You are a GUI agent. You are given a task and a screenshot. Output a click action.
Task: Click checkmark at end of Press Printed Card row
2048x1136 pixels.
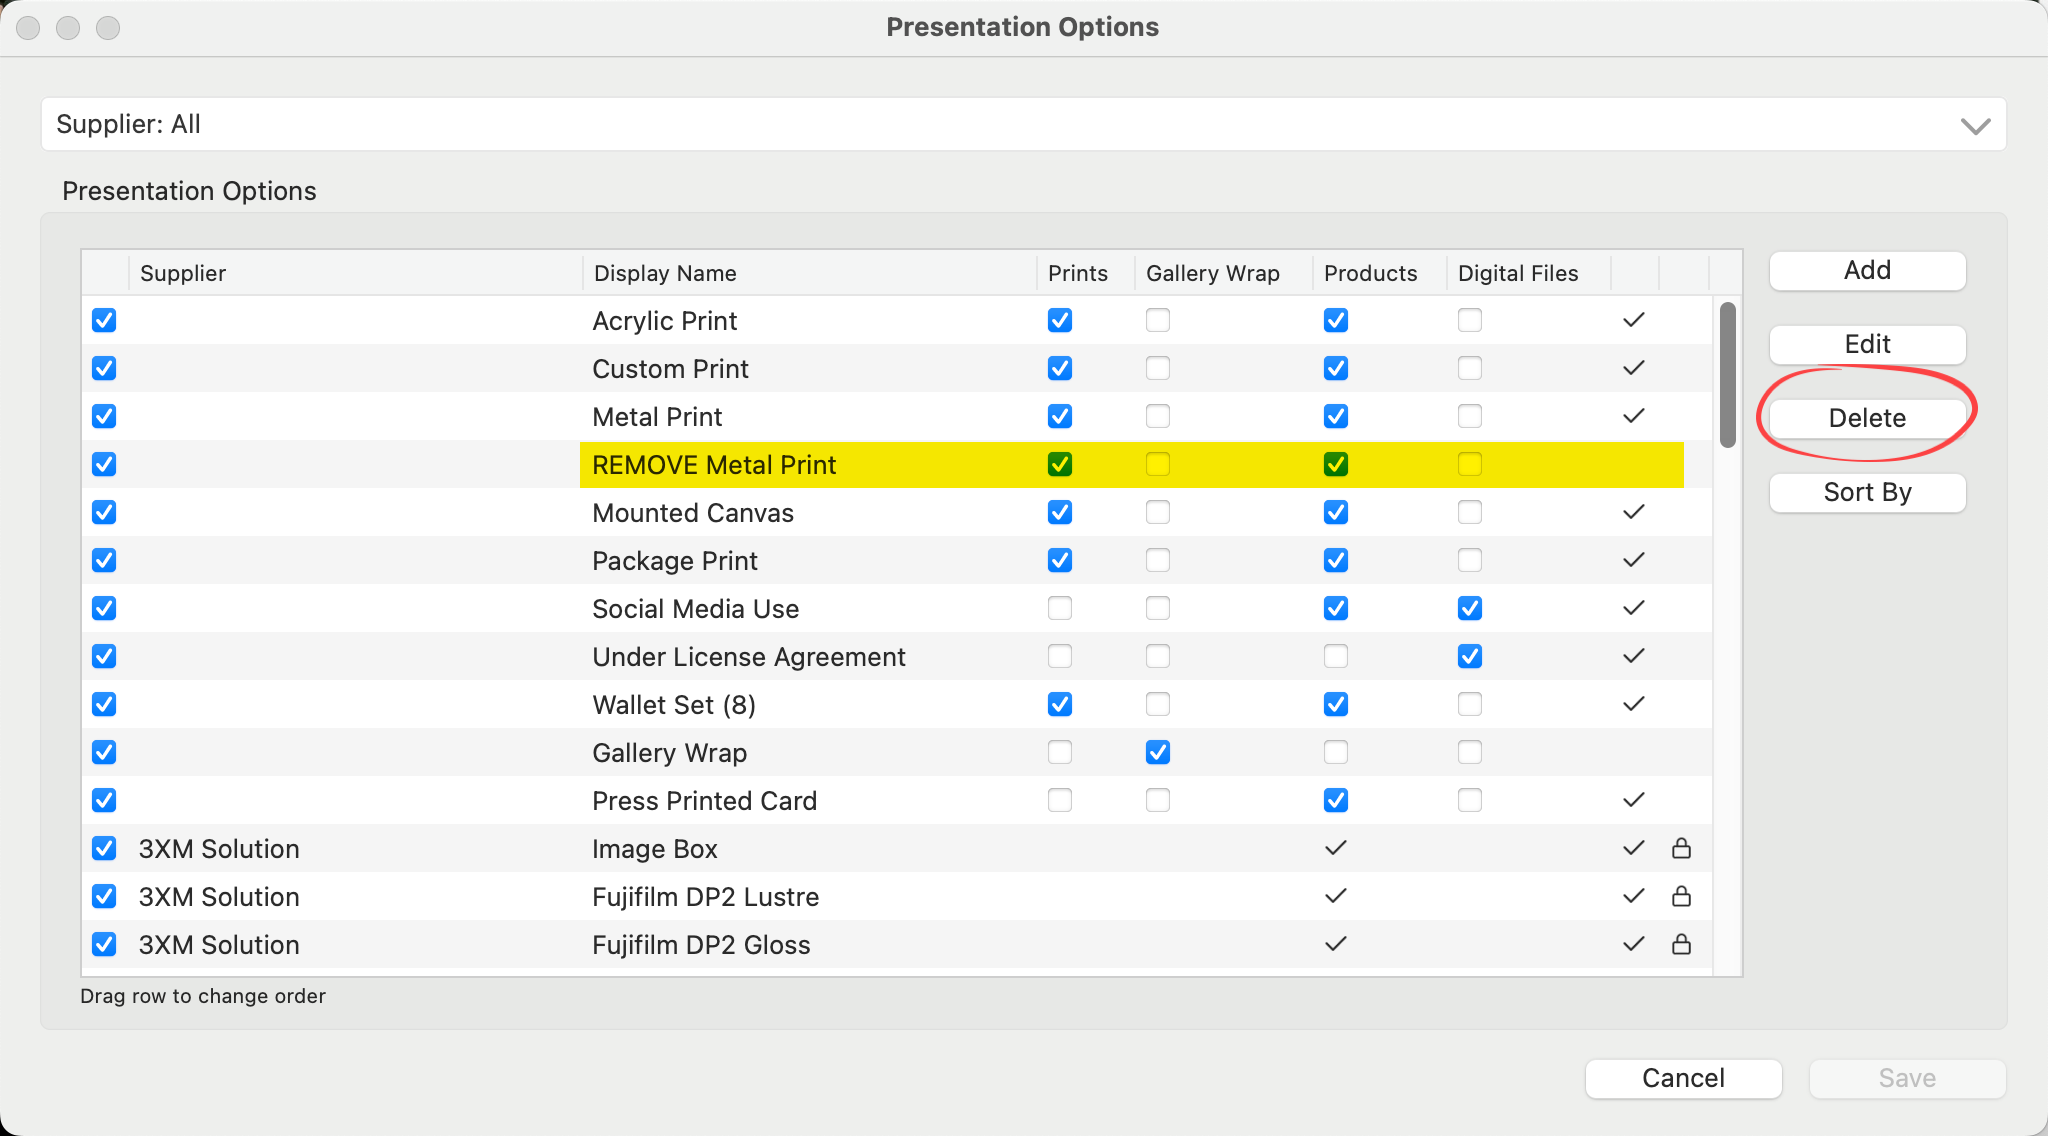click(x=1633, y=800)
